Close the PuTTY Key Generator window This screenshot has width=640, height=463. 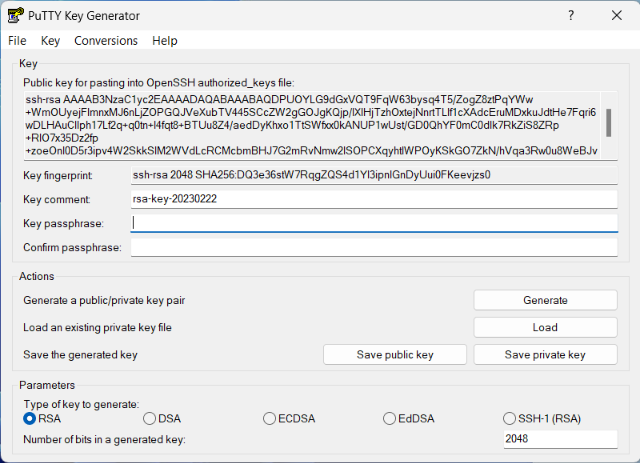pos(616,16)
